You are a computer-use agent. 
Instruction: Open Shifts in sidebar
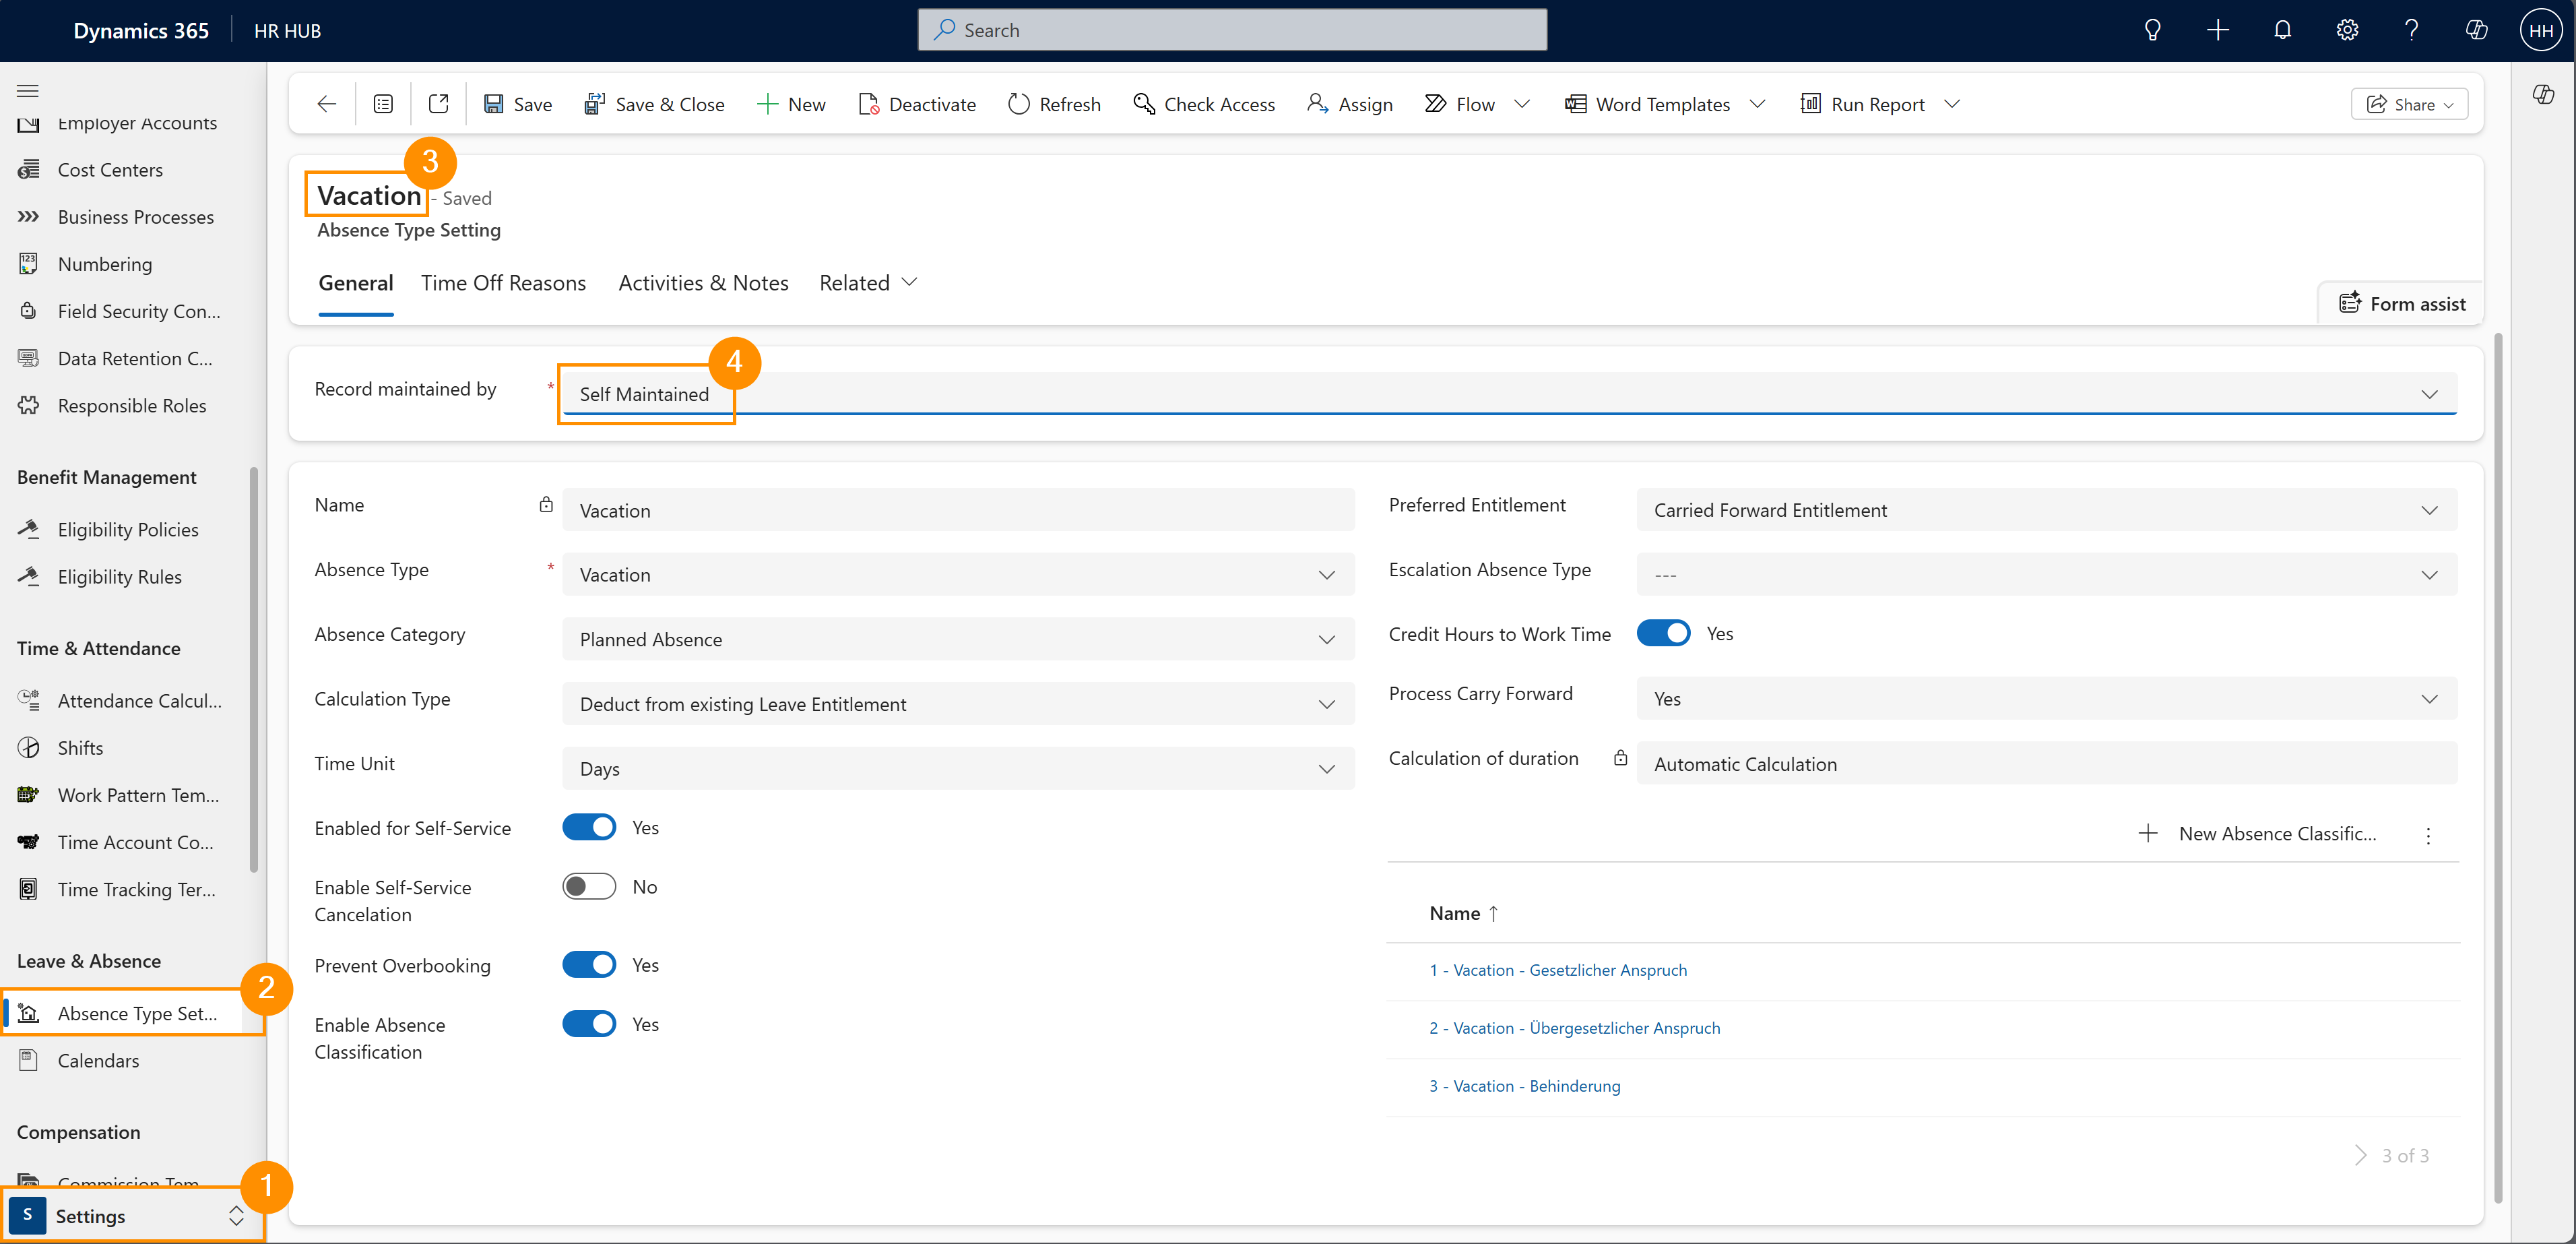point(80,747)
